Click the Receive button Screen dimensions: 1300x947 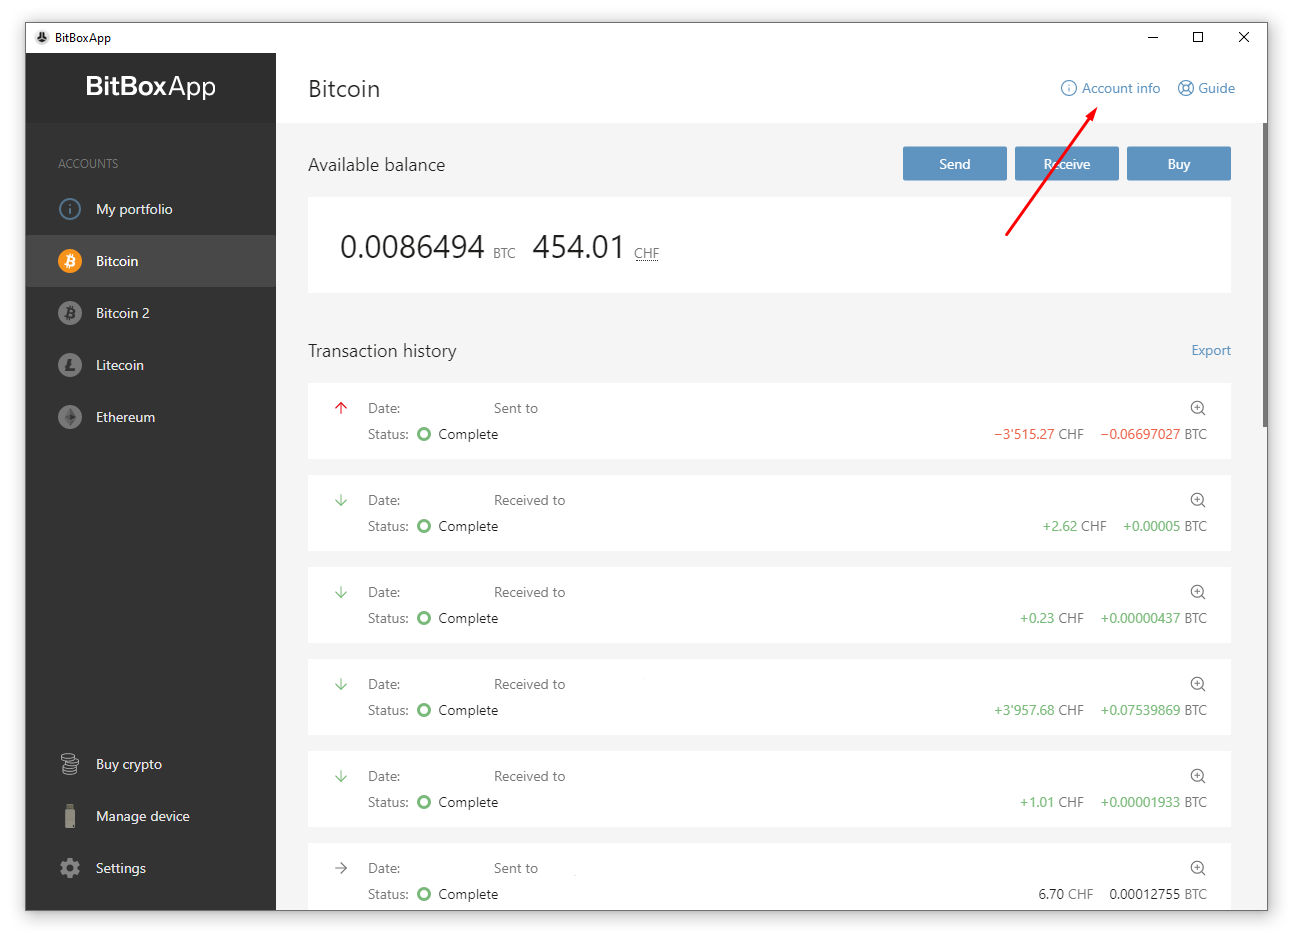(1067, 164)
